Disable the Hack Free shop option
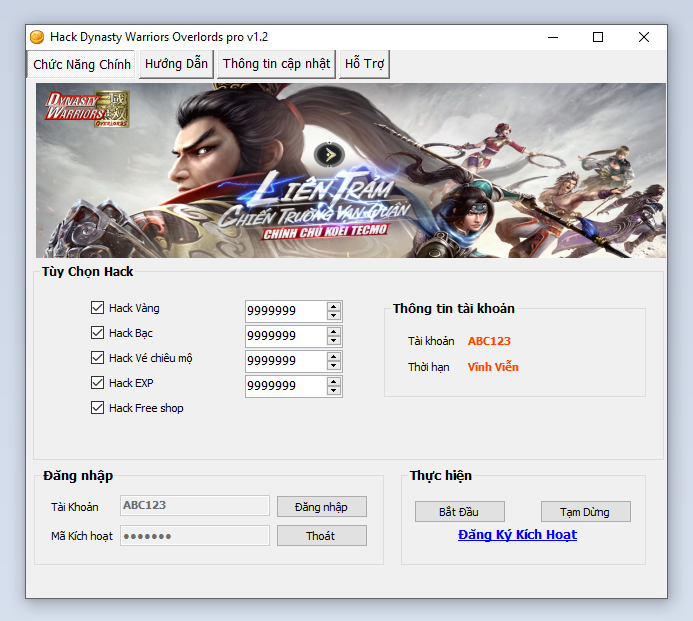 [98, 408]
